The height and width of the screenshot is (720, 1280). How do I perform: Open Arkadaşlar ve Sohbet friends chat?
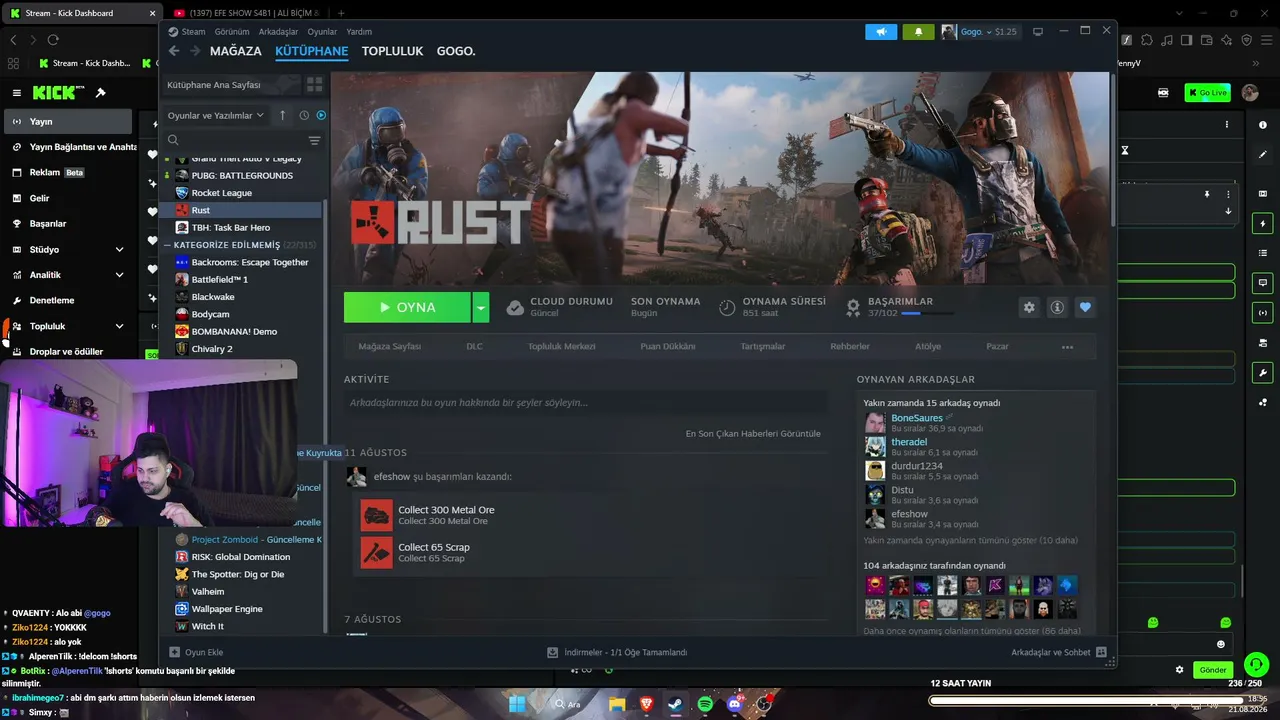[x=1058, y=652]
